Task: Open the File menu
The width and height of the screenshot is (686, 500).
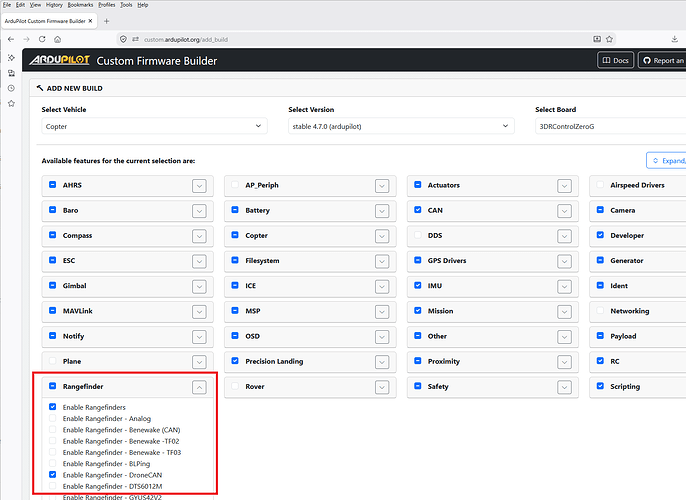Action: pyautogui.click(x=7, y=5)
